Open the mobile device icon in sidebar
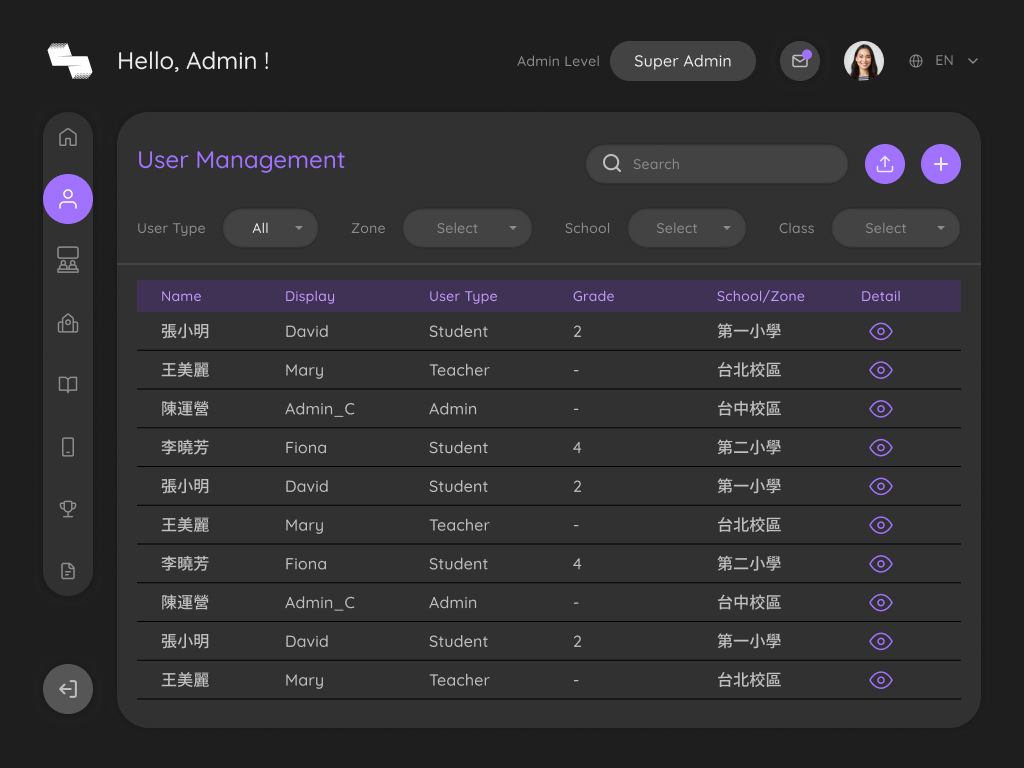Image resolution: width=1024 pixels, height=768 pixels. [x=68, y=447]
